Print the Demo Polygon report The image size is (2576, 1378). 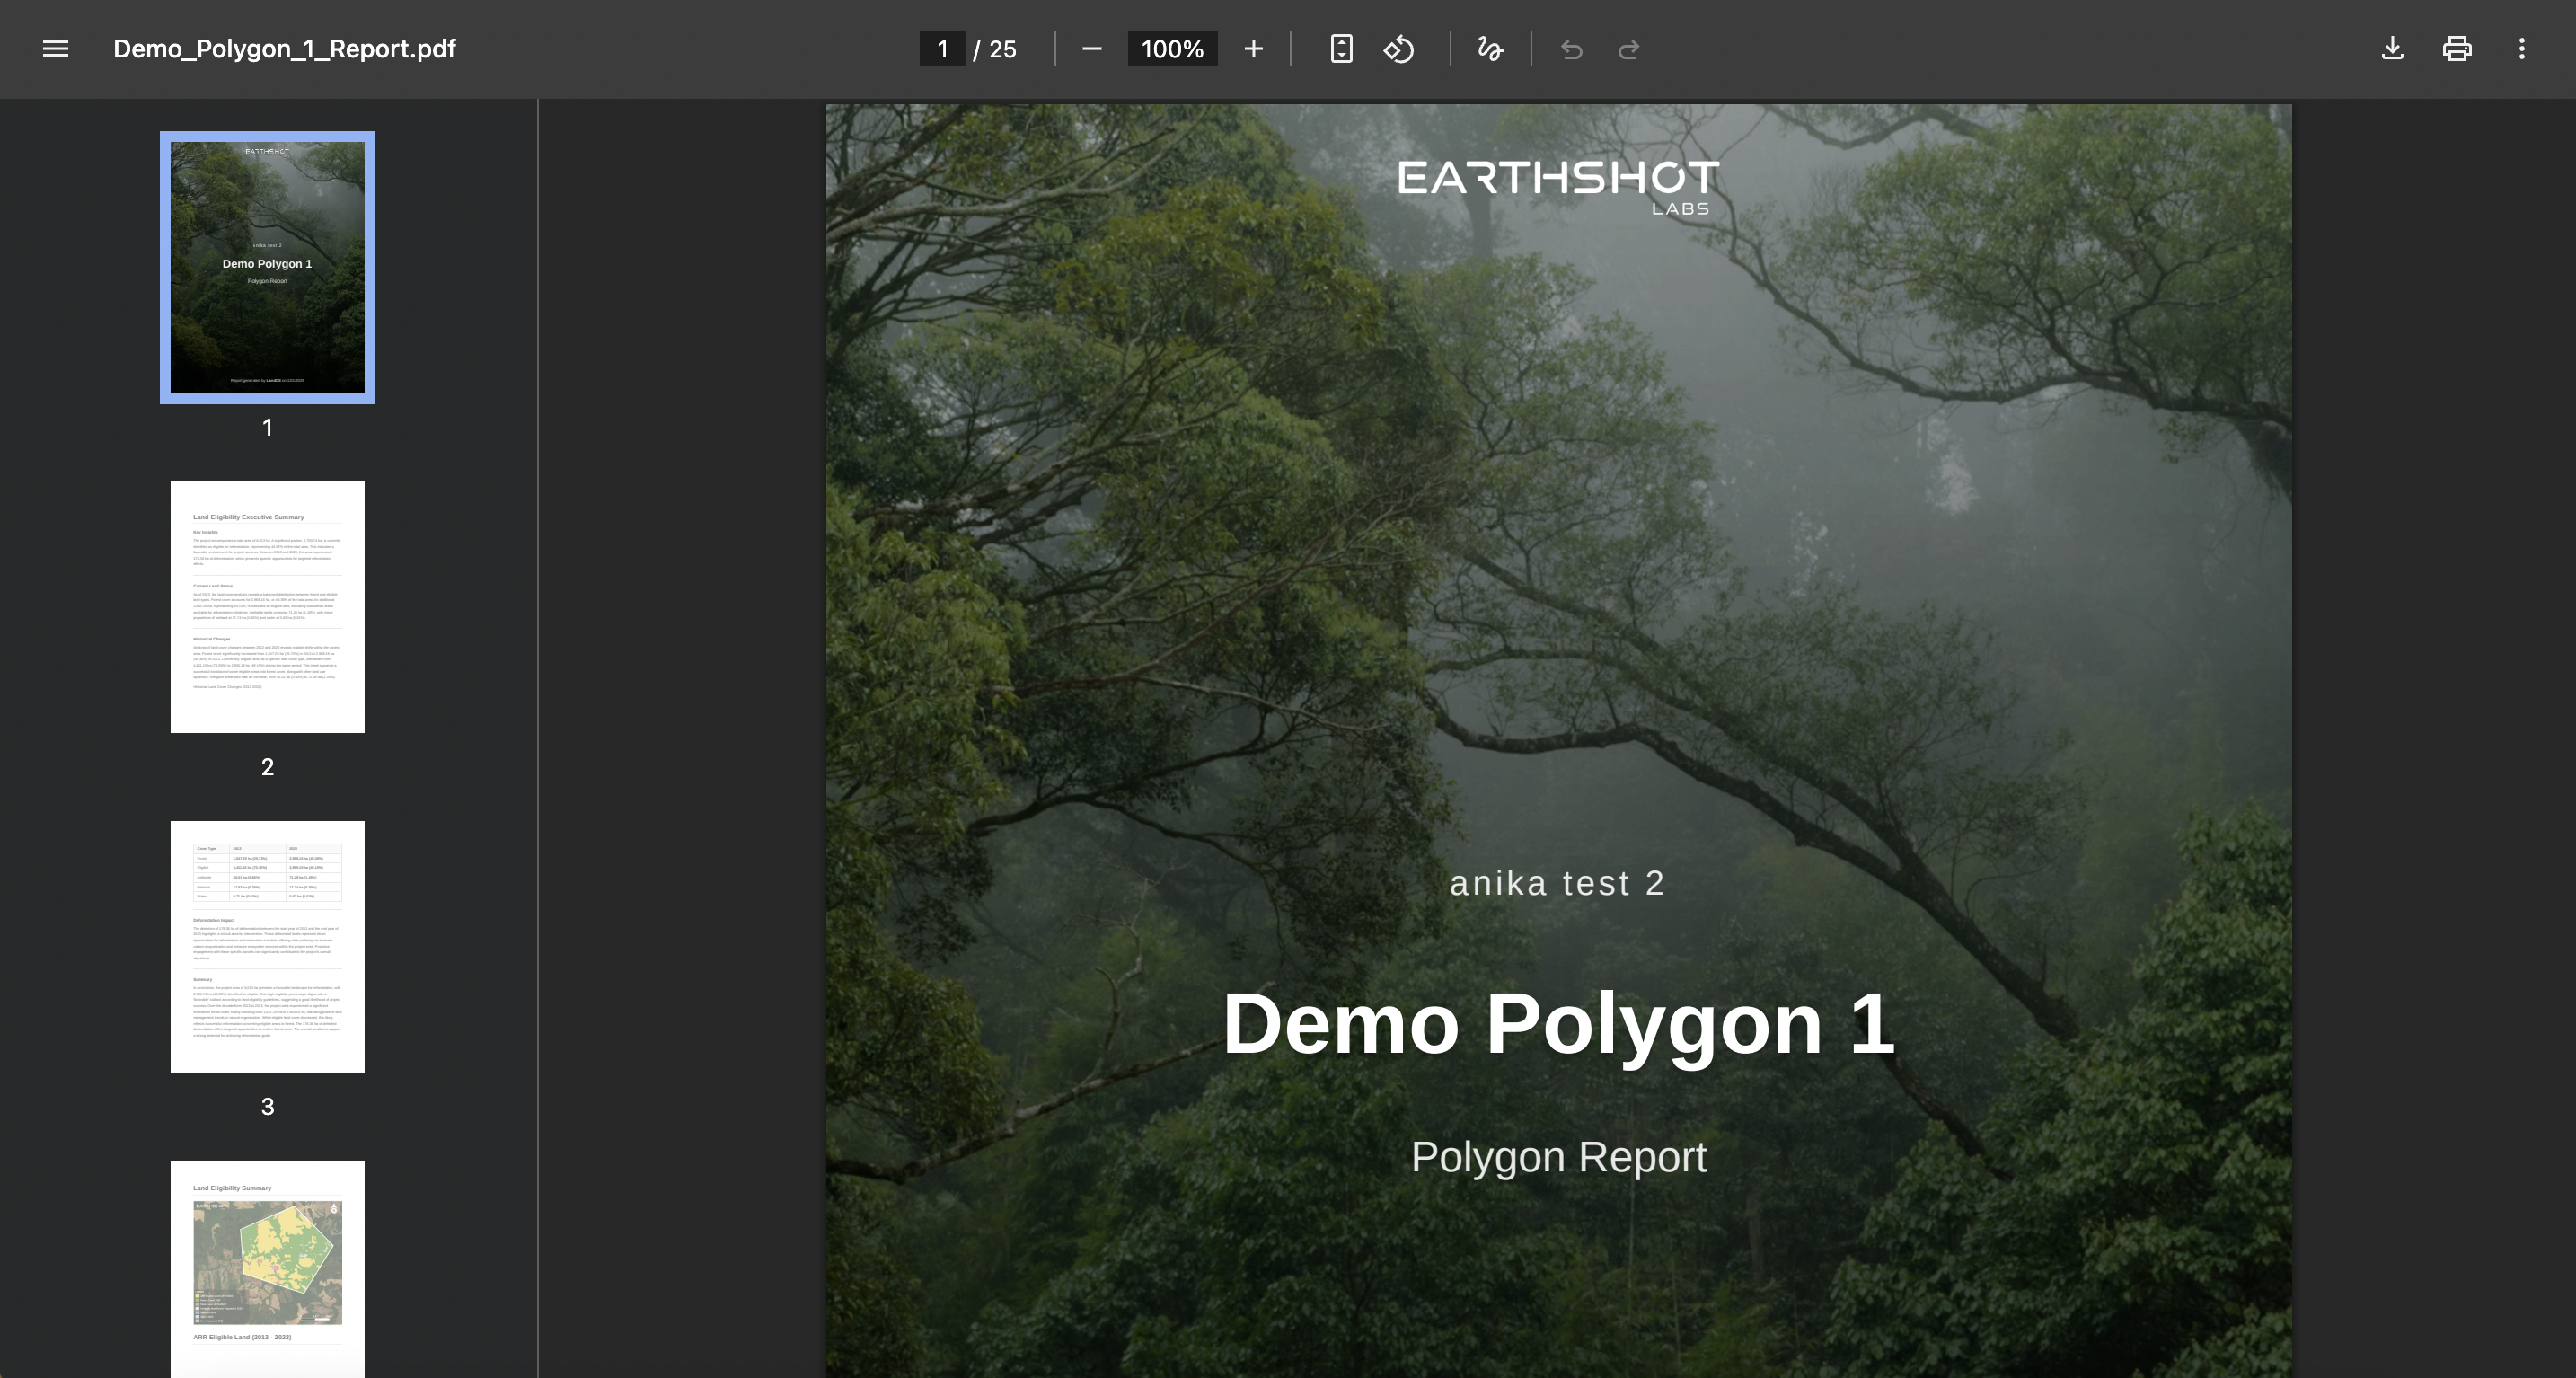coord(2457,49)
